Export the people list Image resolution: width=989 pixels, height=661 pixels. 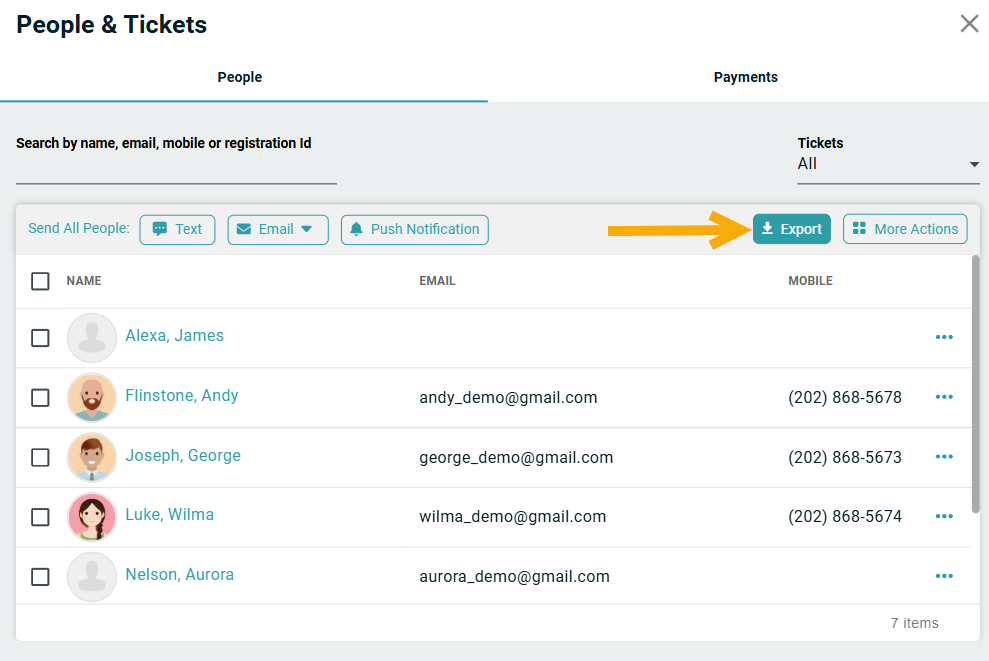[x=792, y=229]
